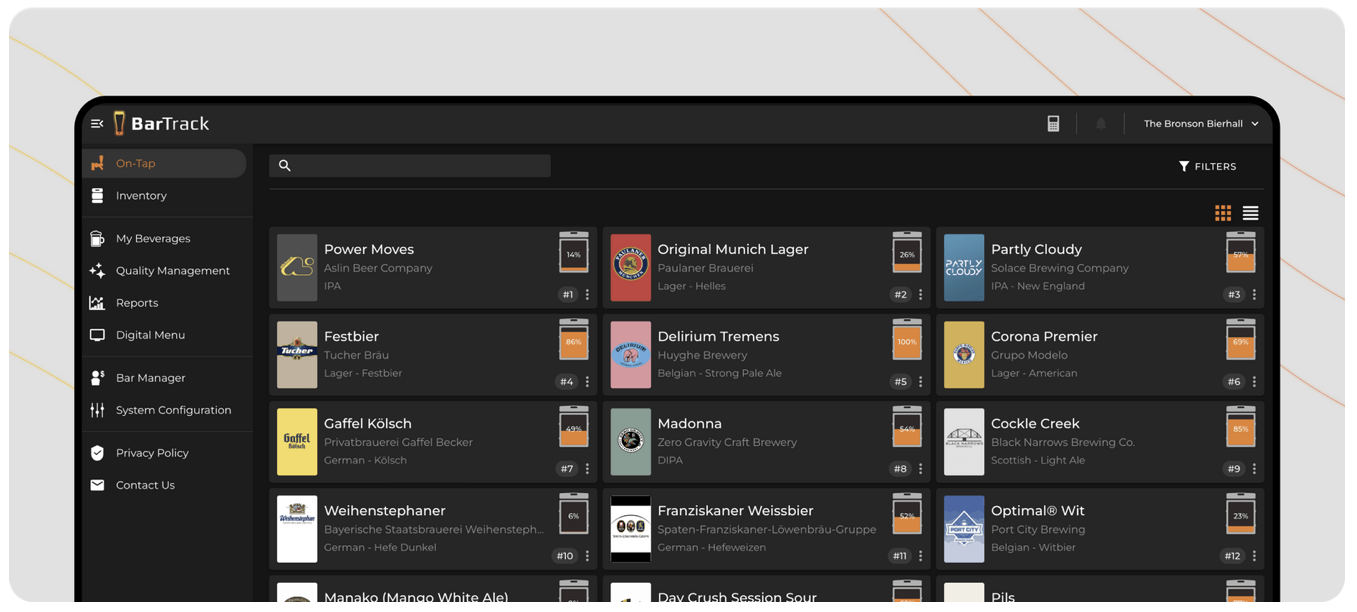1357x612 pixels.
Task: Click the Digital Menu monitor icon
Action: click(97, 335)
